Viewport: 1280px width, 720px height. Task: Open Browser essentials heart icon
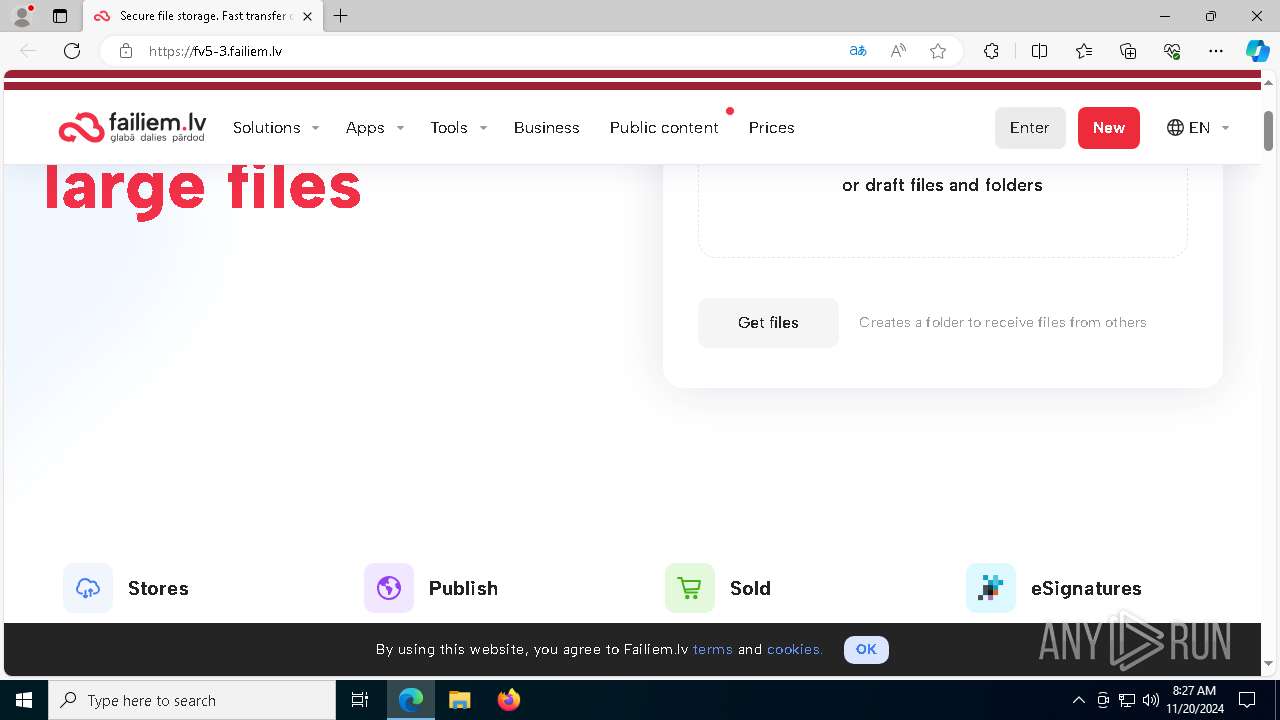click(1172, 51)
